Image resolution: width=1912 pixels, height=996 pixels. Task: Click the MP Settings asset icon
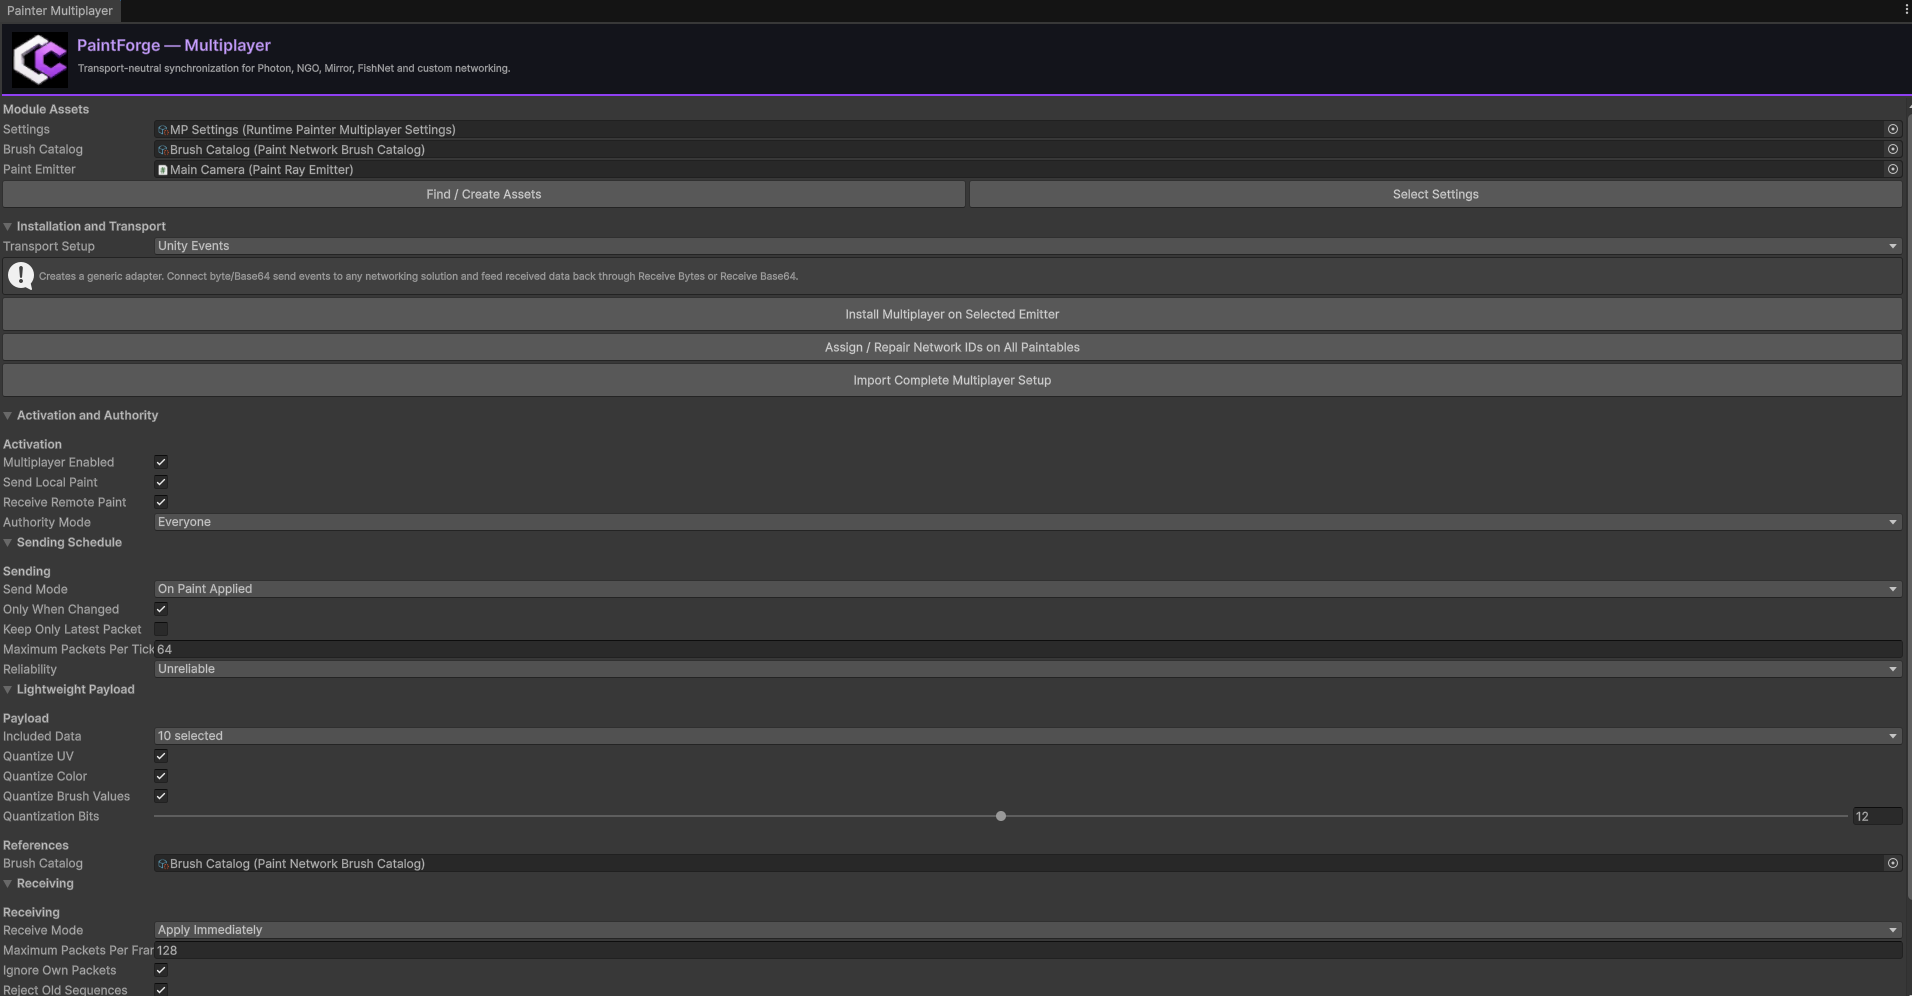pyautogui.click(x=163, y=130)
